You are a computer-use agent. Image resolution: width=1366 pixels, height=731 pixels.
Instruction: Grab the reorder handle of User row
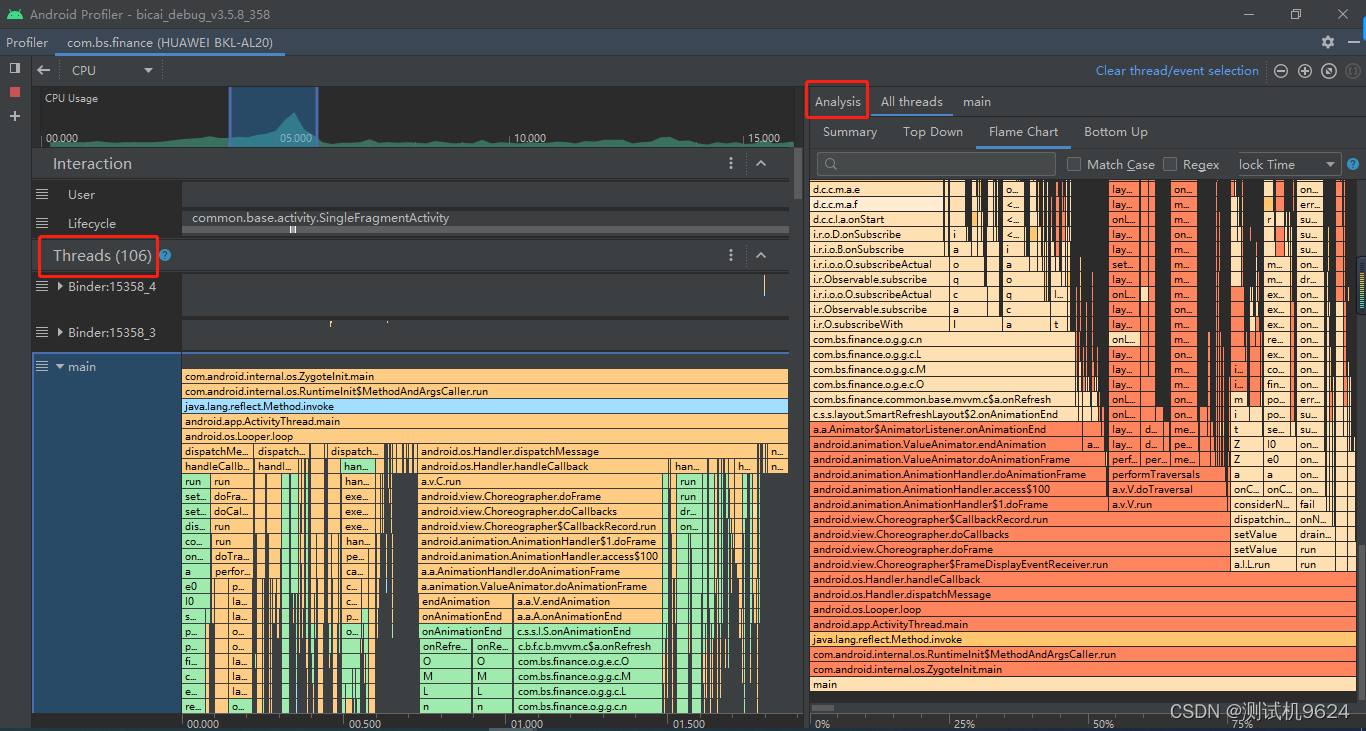42,194
